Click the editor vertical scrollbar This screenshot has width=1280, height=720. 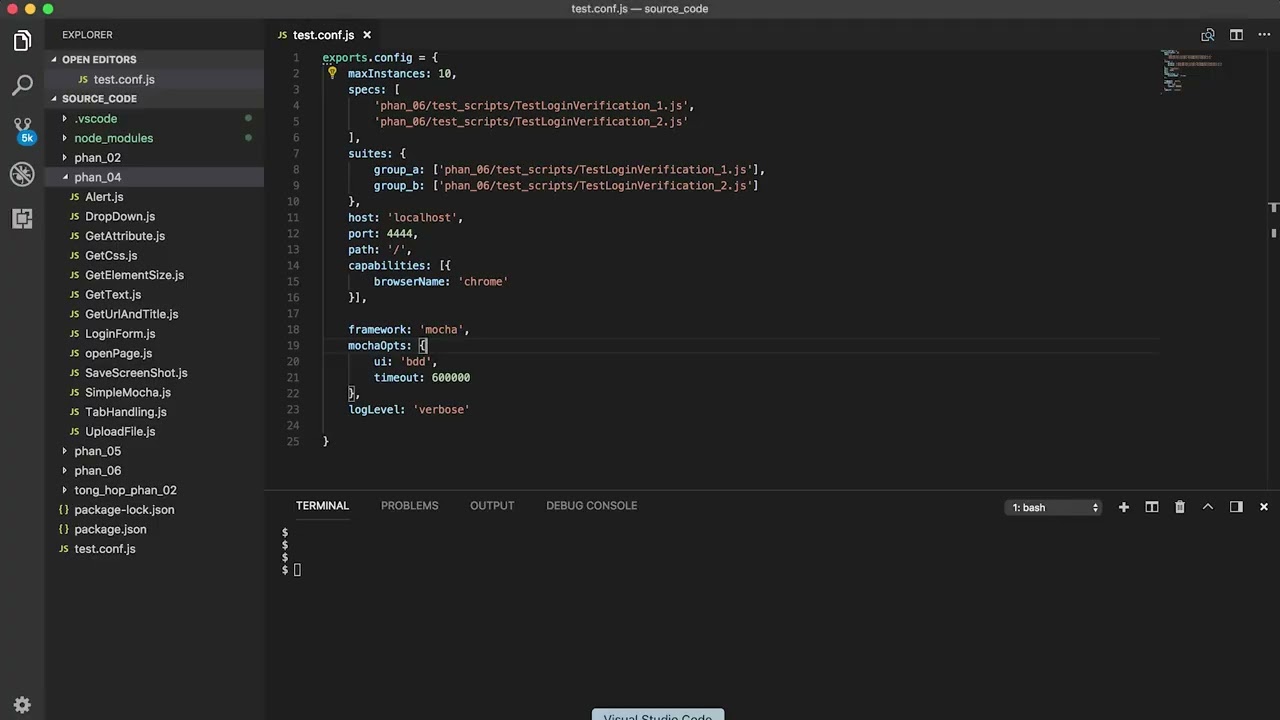coord(1273,270)
